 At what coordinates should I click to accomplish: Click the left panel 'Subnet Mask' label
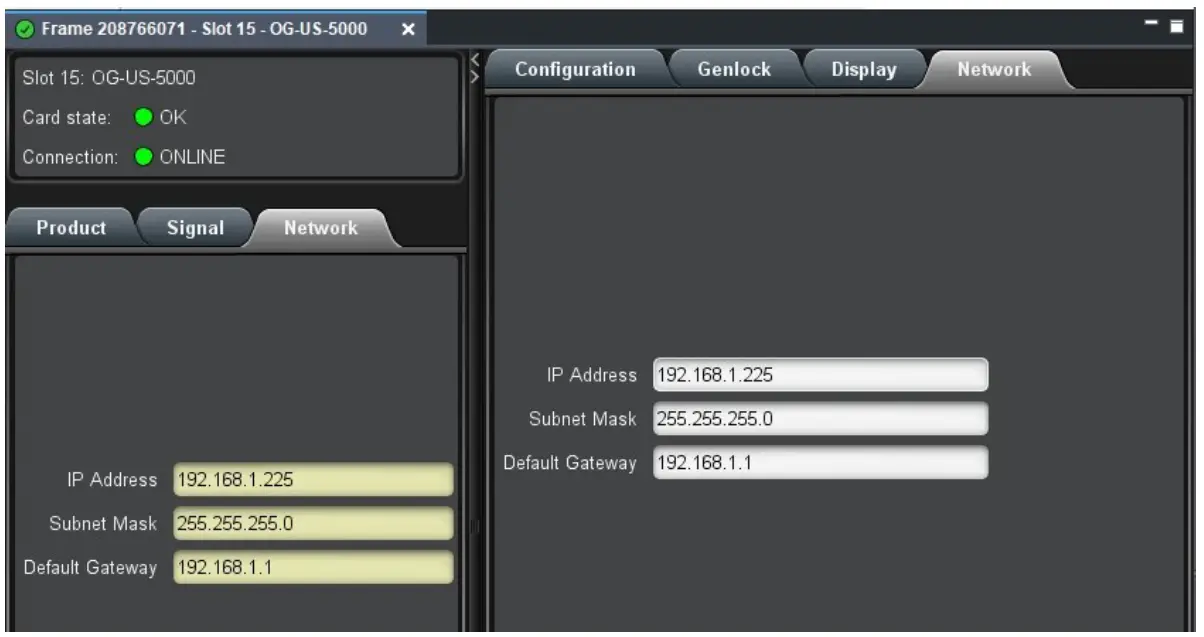point(103,523)
